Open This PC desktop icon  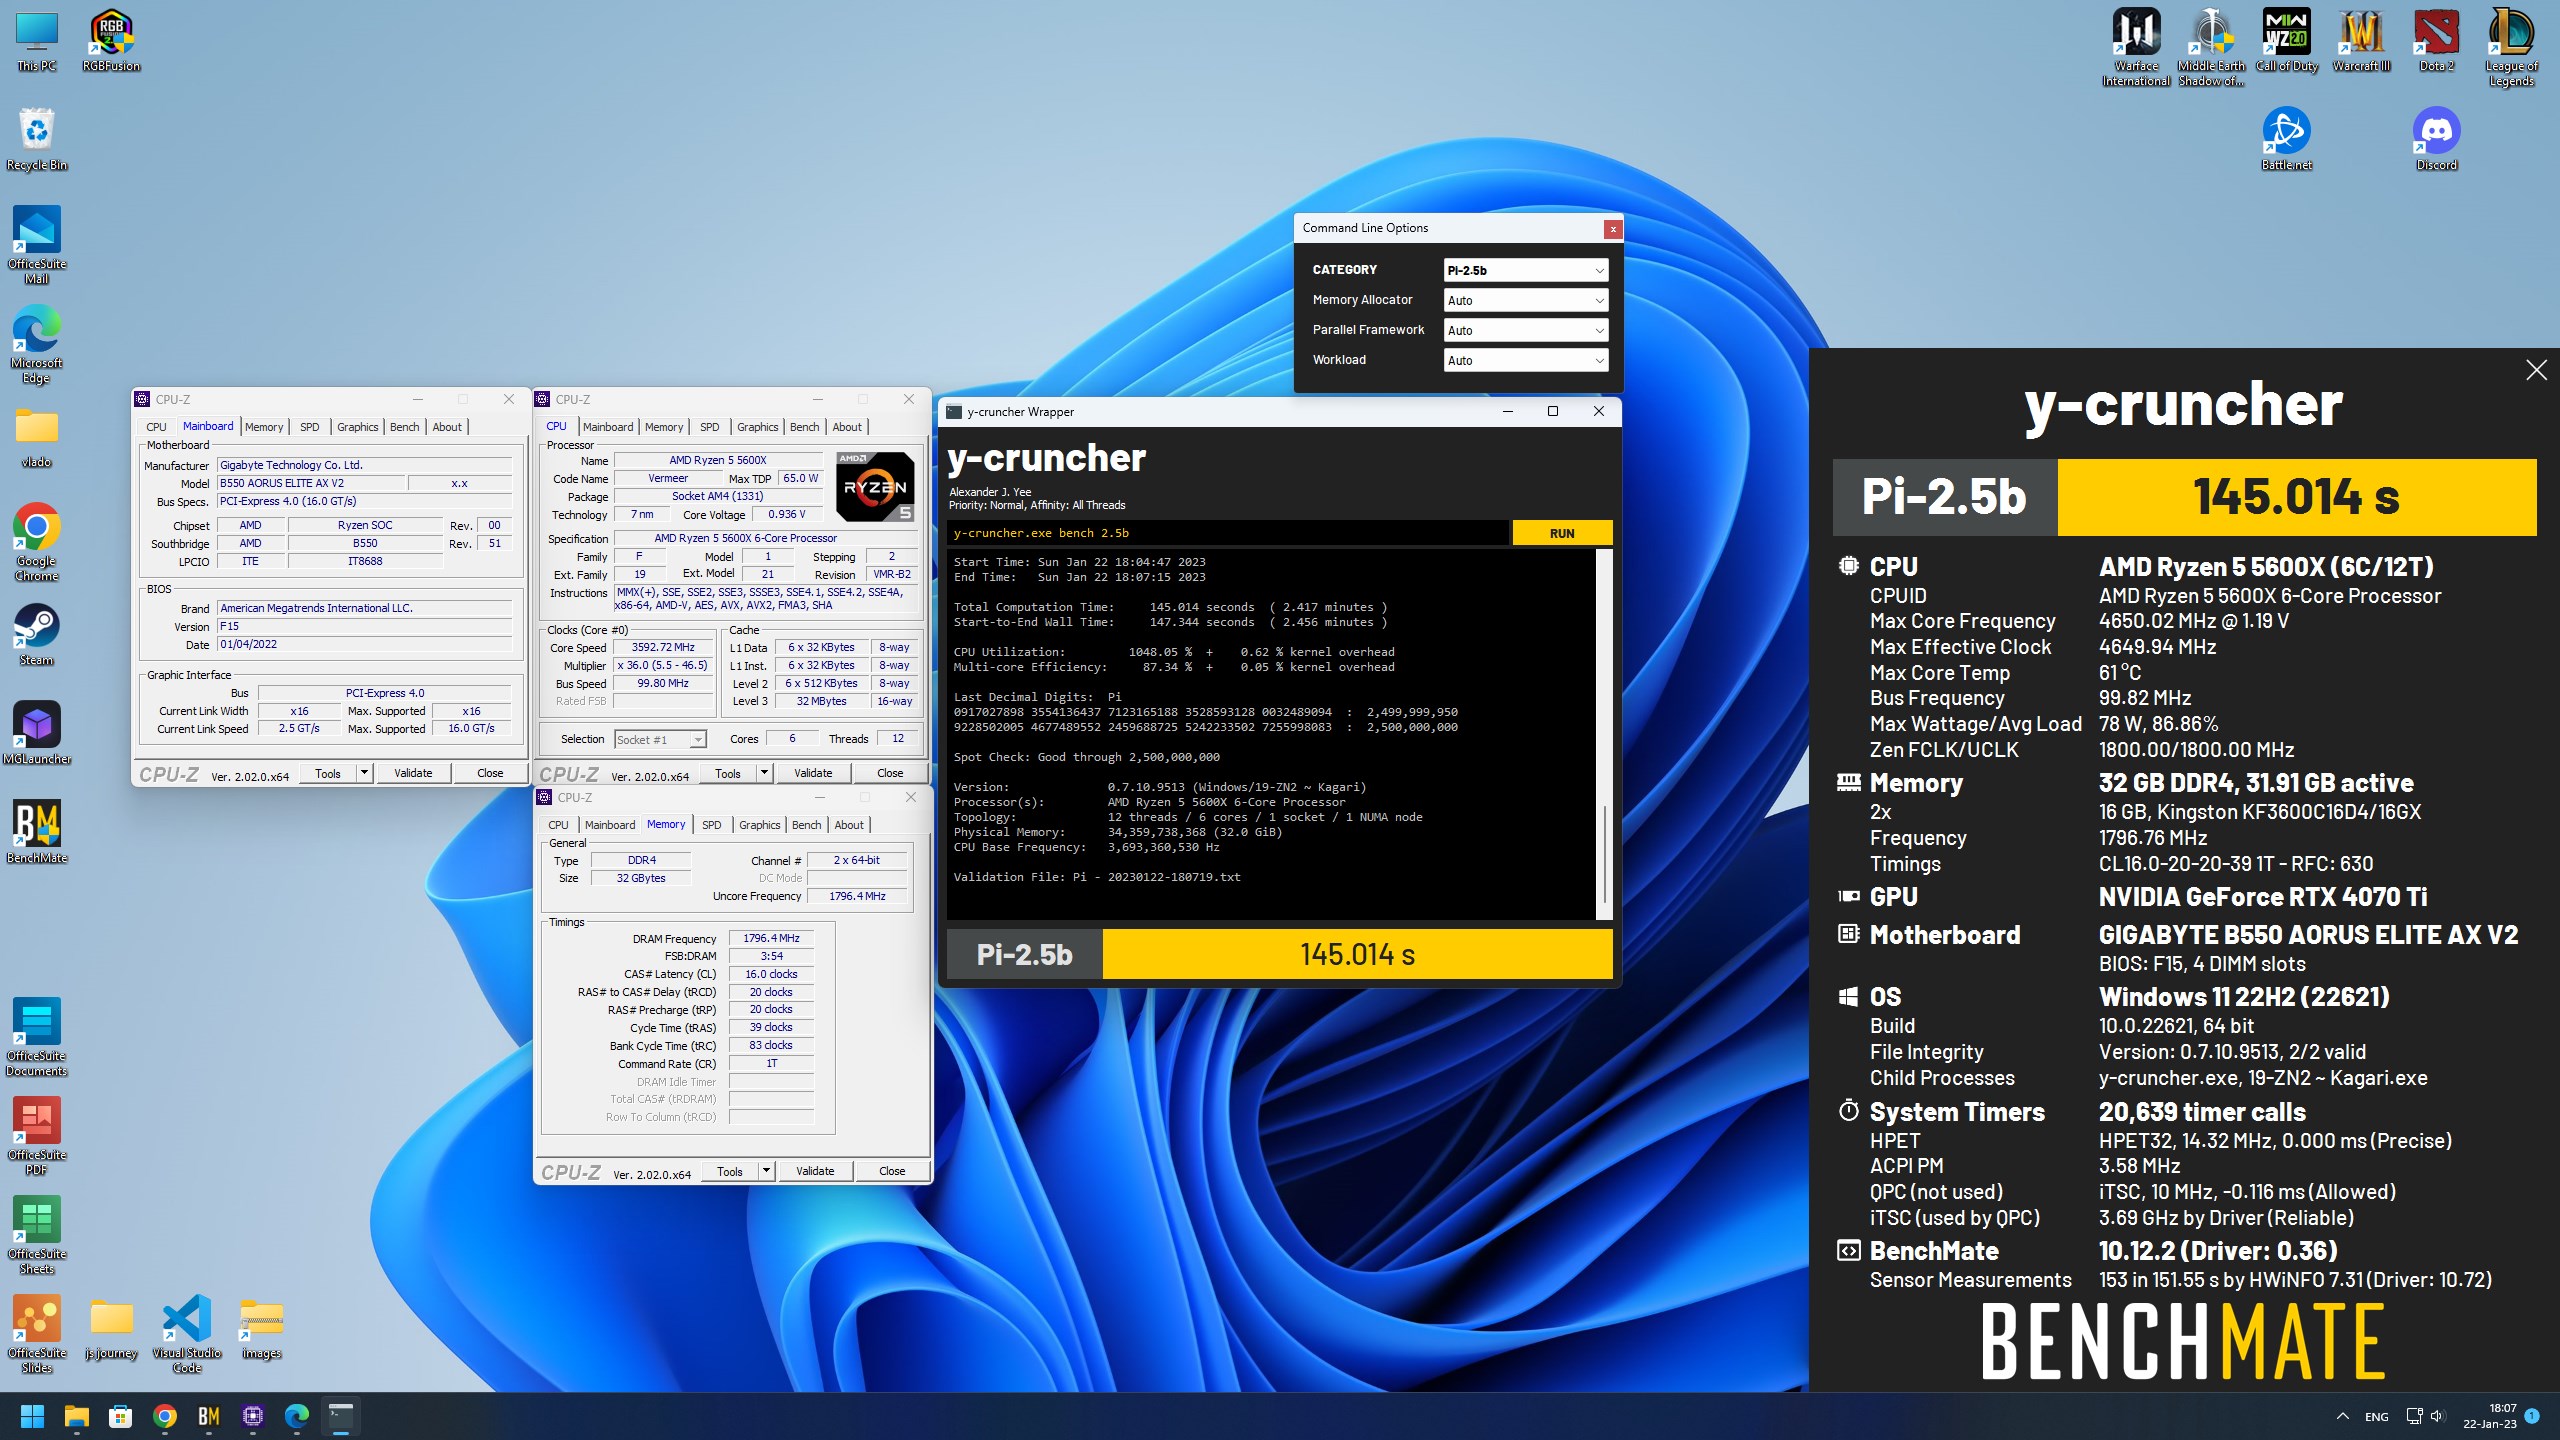pyautogui.click(x=37, y=42)
